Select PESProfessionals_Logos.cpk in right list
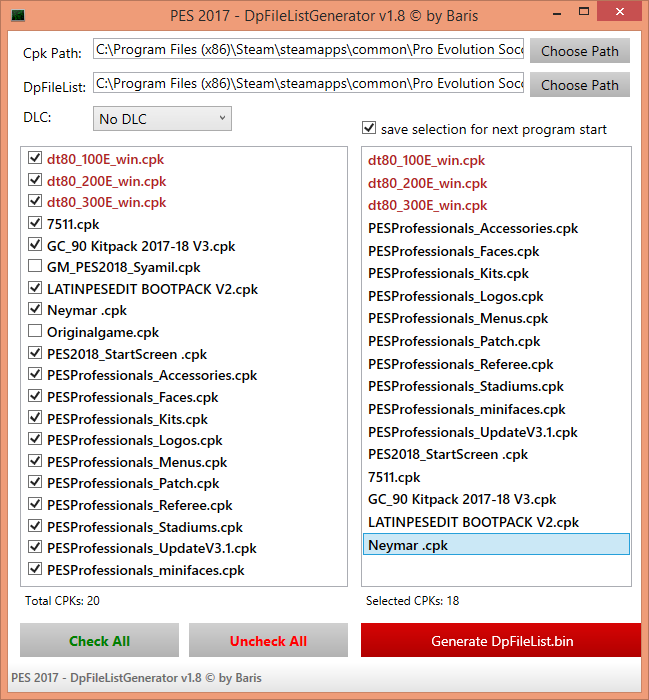The height and width of the screenshot is (700, 649). 496,296
